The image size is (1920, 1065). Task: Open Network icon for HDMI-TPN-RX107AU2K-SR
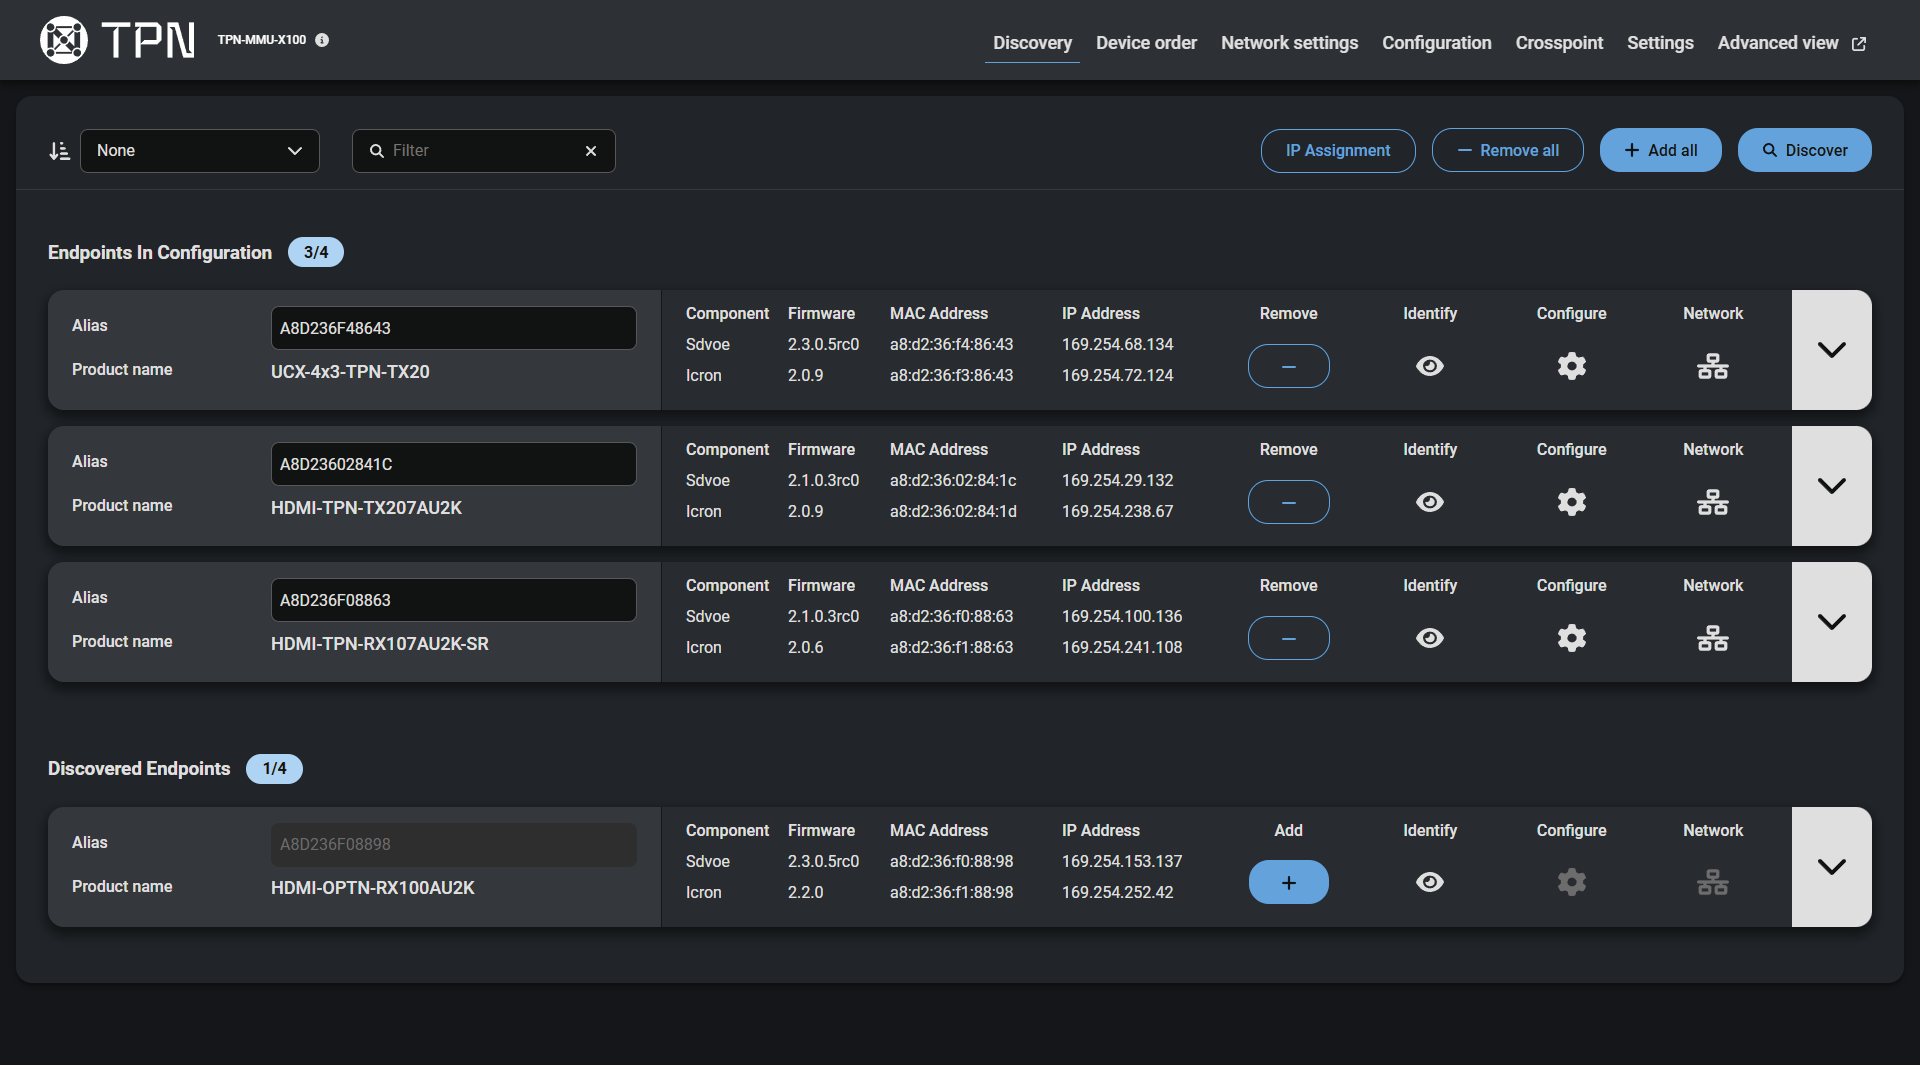click(1712, 638)
